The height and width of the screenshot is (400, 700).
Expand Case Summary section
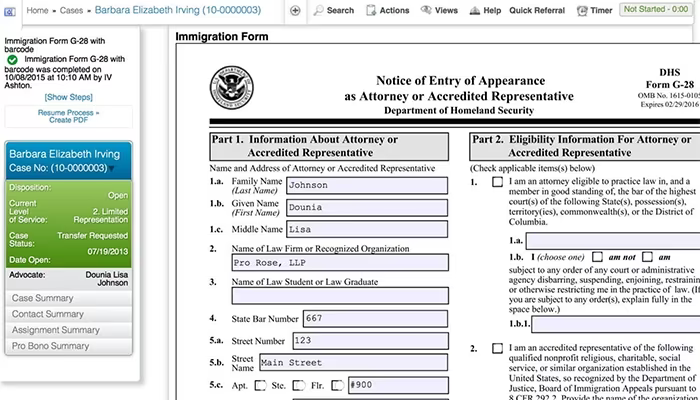tap(69, 298)
